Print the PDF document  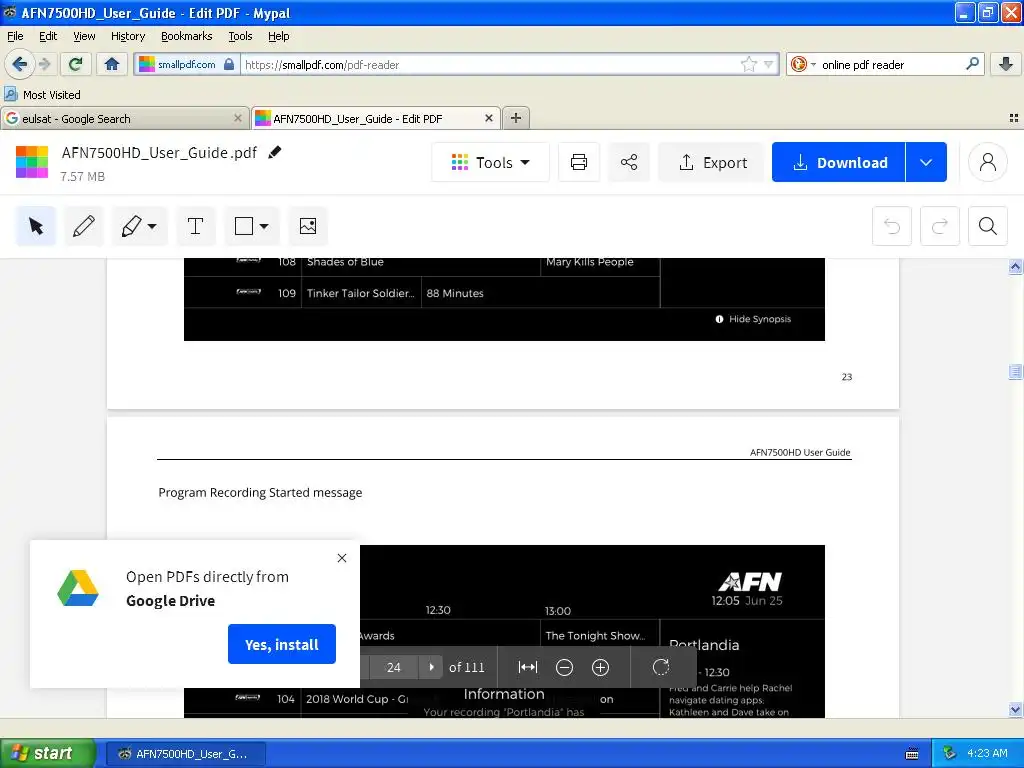579,162
